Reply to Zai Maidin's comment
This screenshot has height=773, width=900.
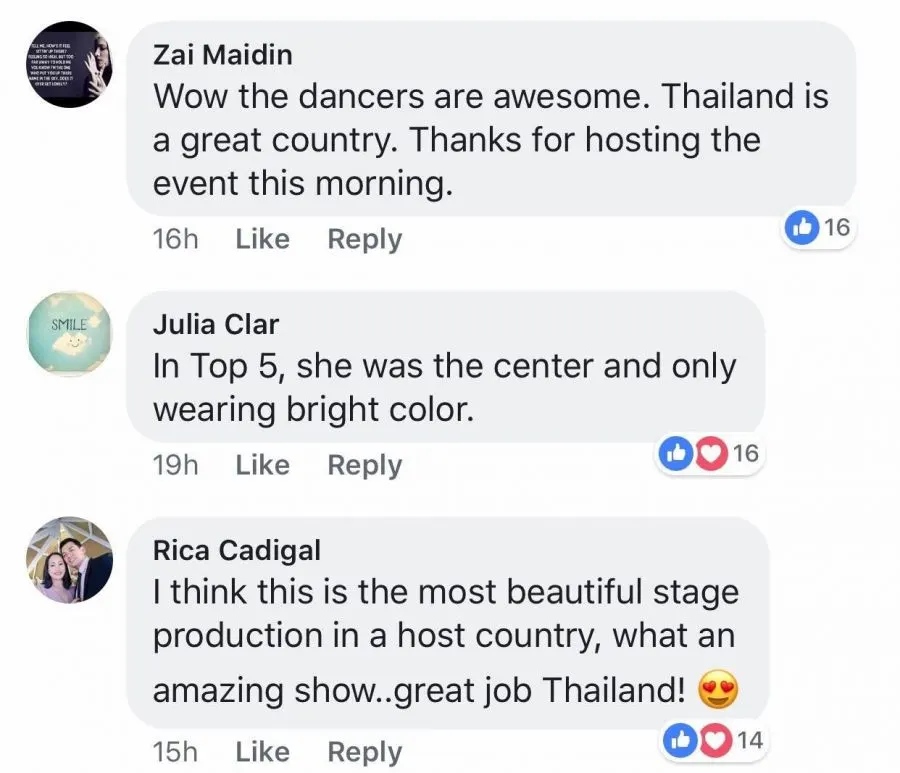click(x=364, y=239)
